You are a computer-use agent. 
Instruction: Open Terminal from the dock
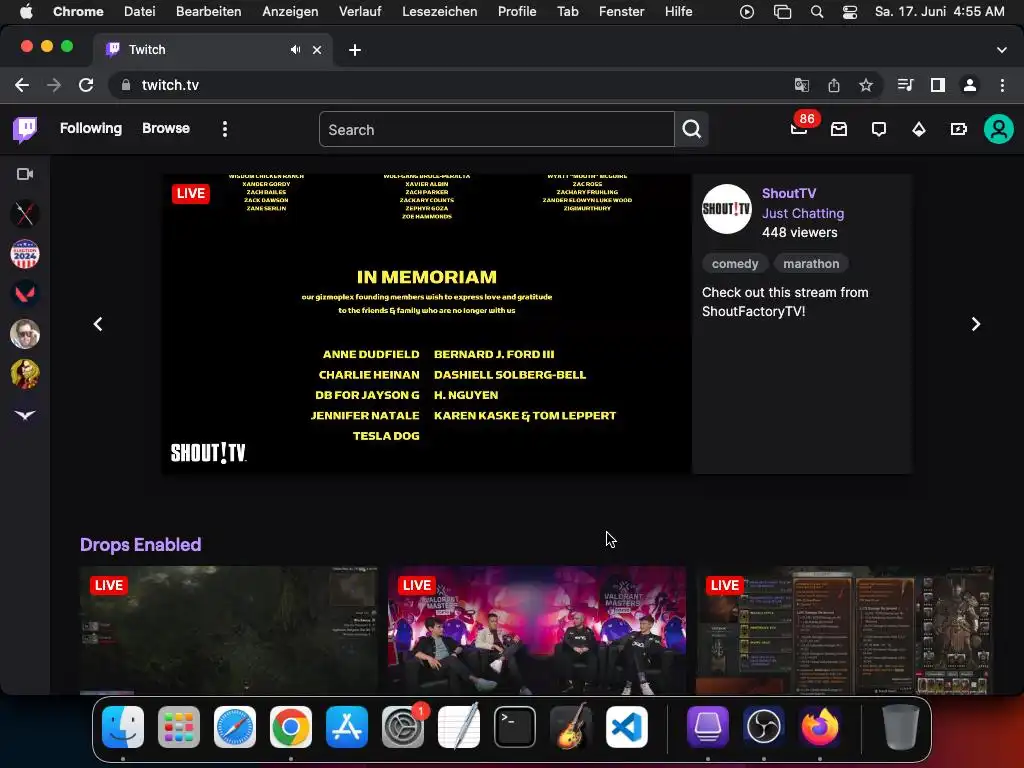[x=515, y=727]
